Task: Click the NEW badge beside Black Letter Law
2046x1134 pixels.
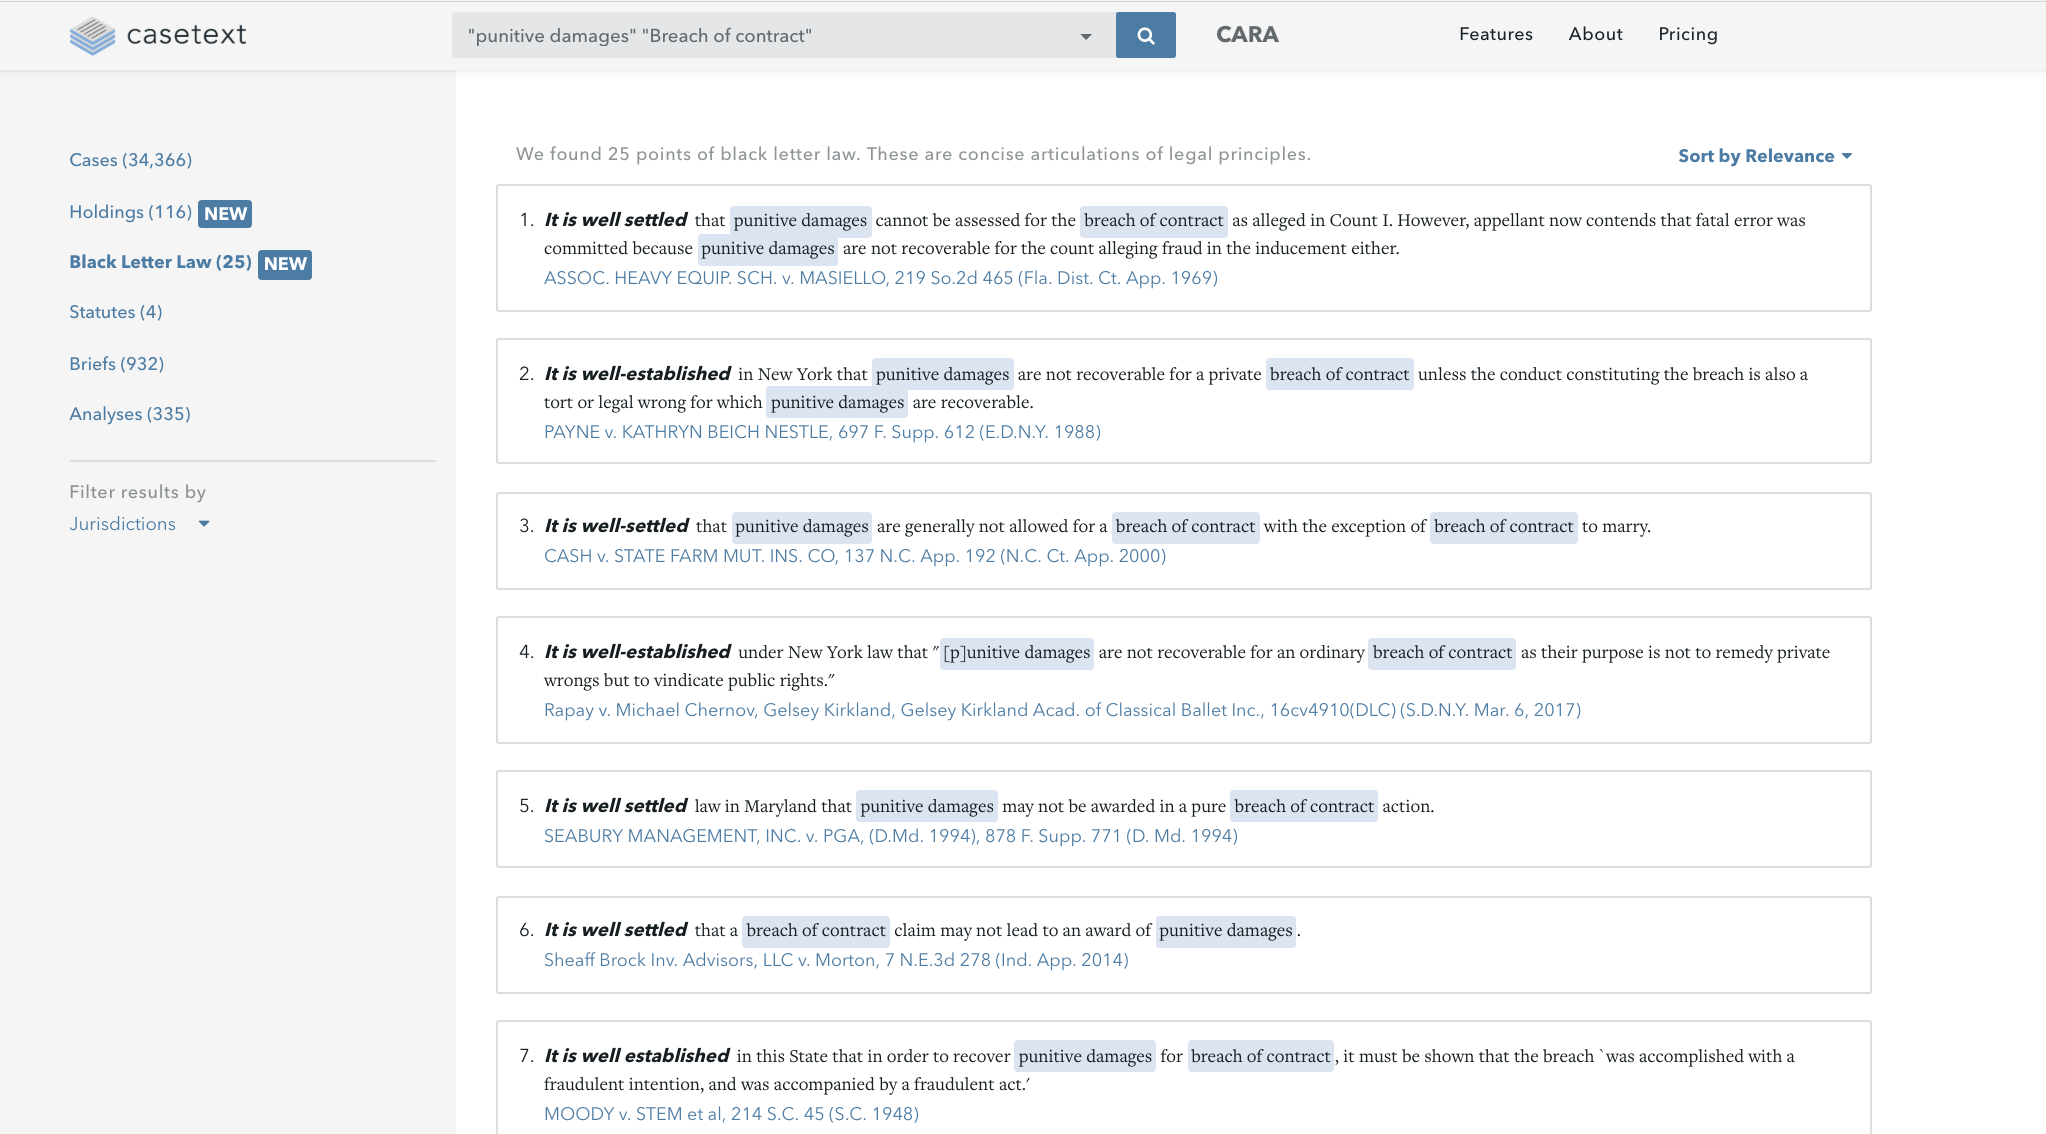Action: click(x=285, y=264)
